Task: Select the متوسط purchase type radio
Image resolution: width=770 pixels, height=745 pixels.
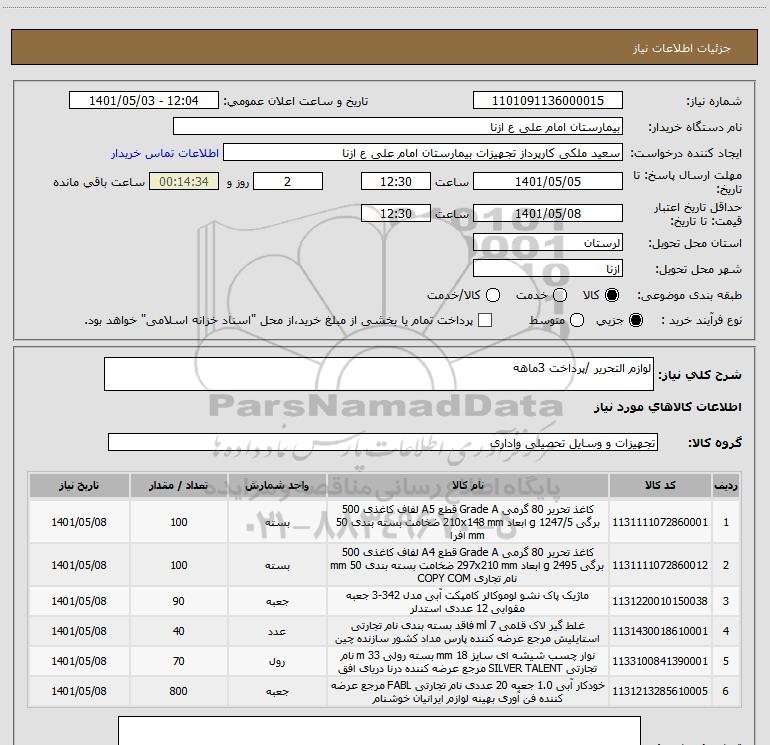Action: click(577, 320)
